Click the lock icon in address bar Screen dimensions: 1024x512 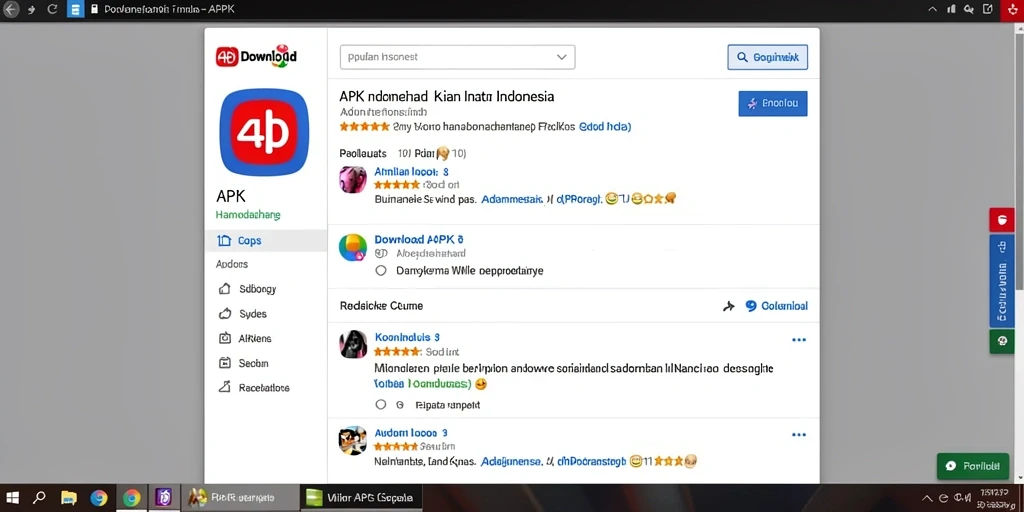95,9
